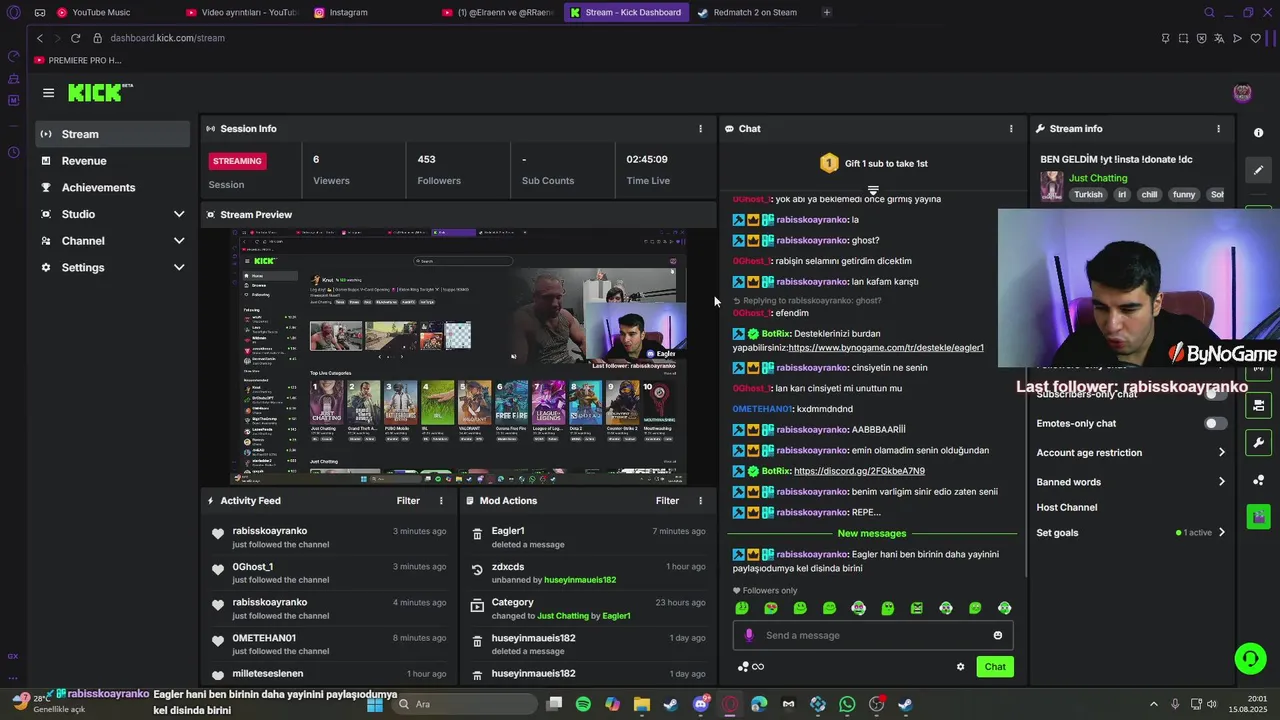This screenshot has height=720, width=1280.
Task: Open Account age restriction settings
Action: pos(1131,453)
